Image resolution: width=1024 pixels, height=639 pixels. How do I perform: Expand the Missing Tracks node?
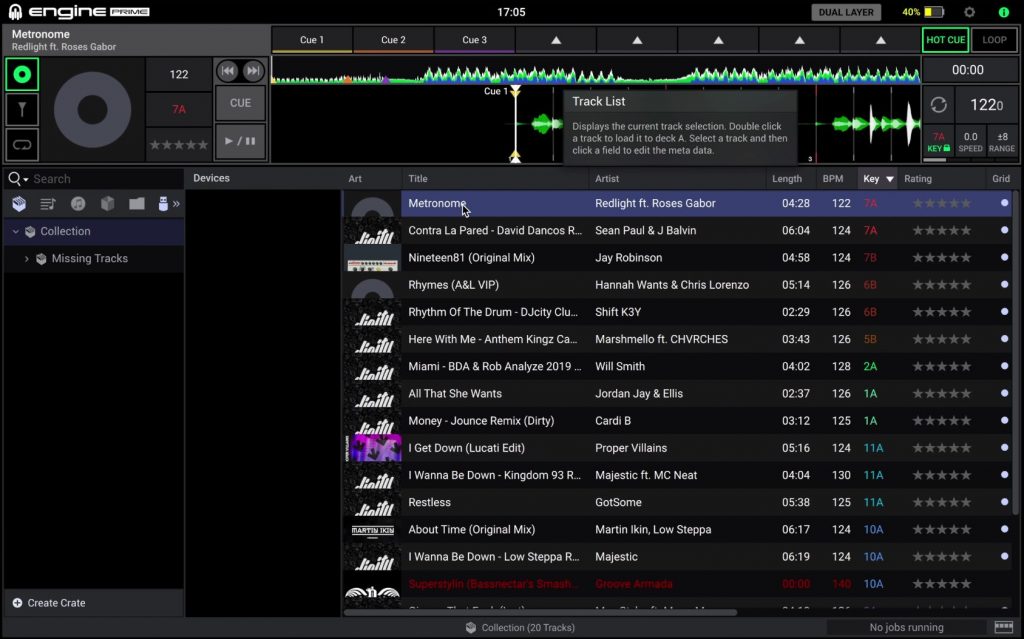(x=27, y=259)
